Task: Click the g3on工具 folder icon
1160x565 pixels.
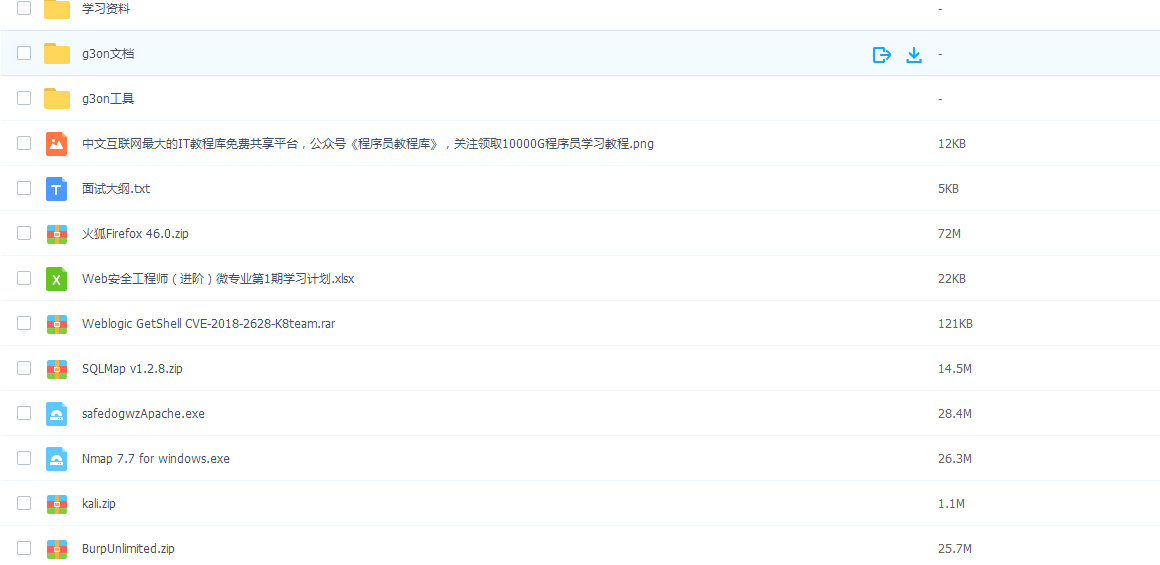Action: pos(57,98)
